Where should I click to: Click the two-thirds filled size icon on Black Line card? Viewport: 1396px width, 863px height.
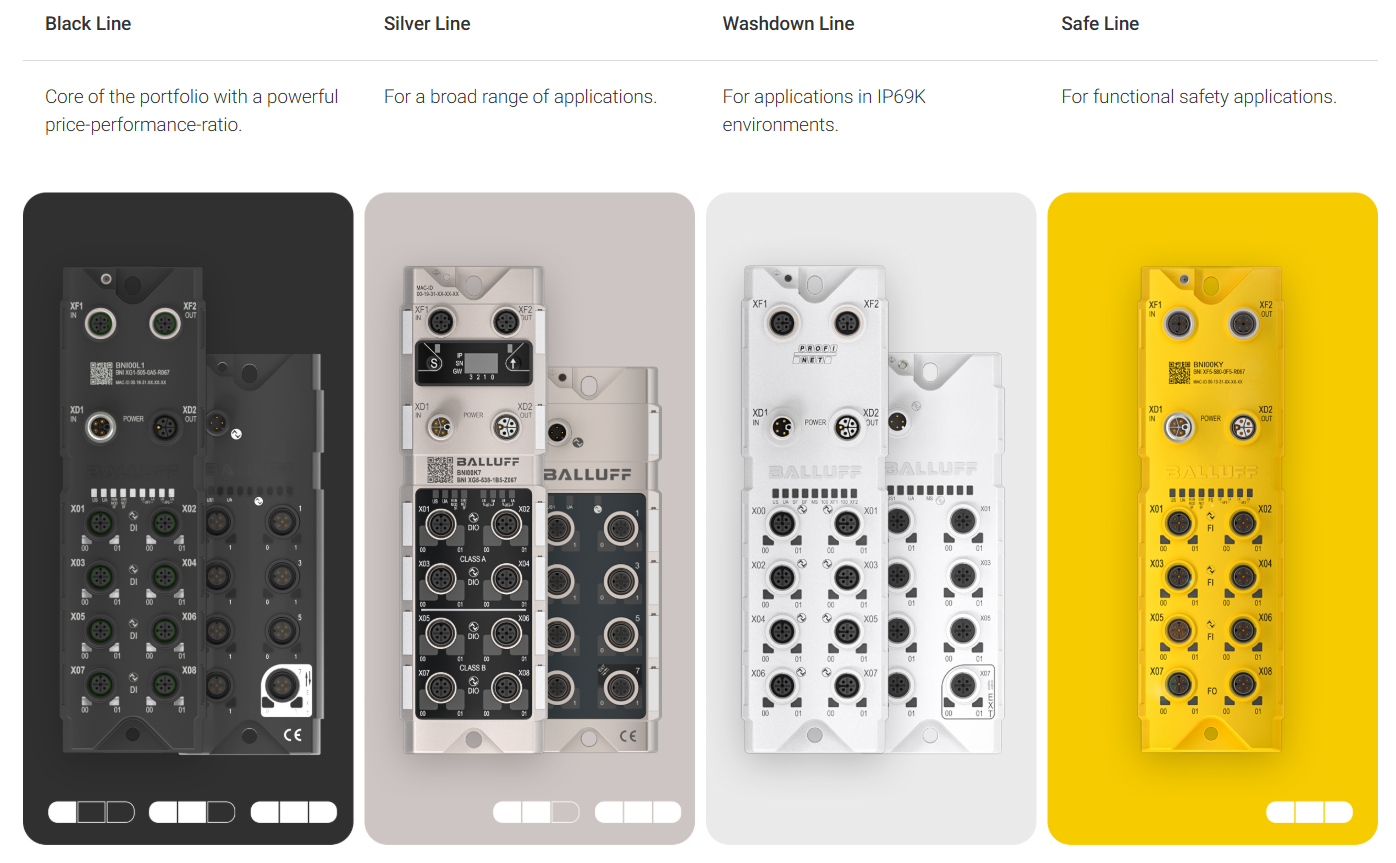[x=192, y=812]
